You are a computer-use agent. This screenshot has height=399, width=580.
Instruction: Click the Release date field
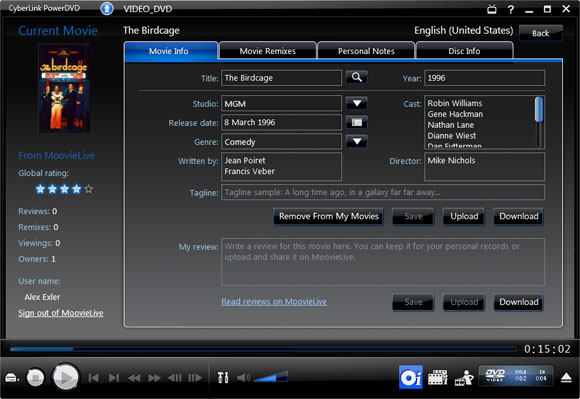point(281,122)
